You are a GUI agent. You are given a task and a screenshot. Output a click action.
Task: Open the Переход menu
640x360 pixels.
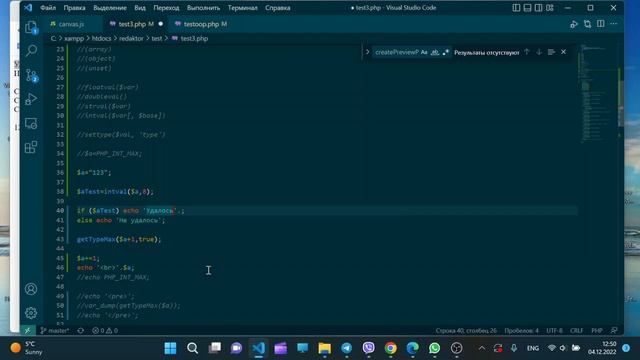coord(166,8)
